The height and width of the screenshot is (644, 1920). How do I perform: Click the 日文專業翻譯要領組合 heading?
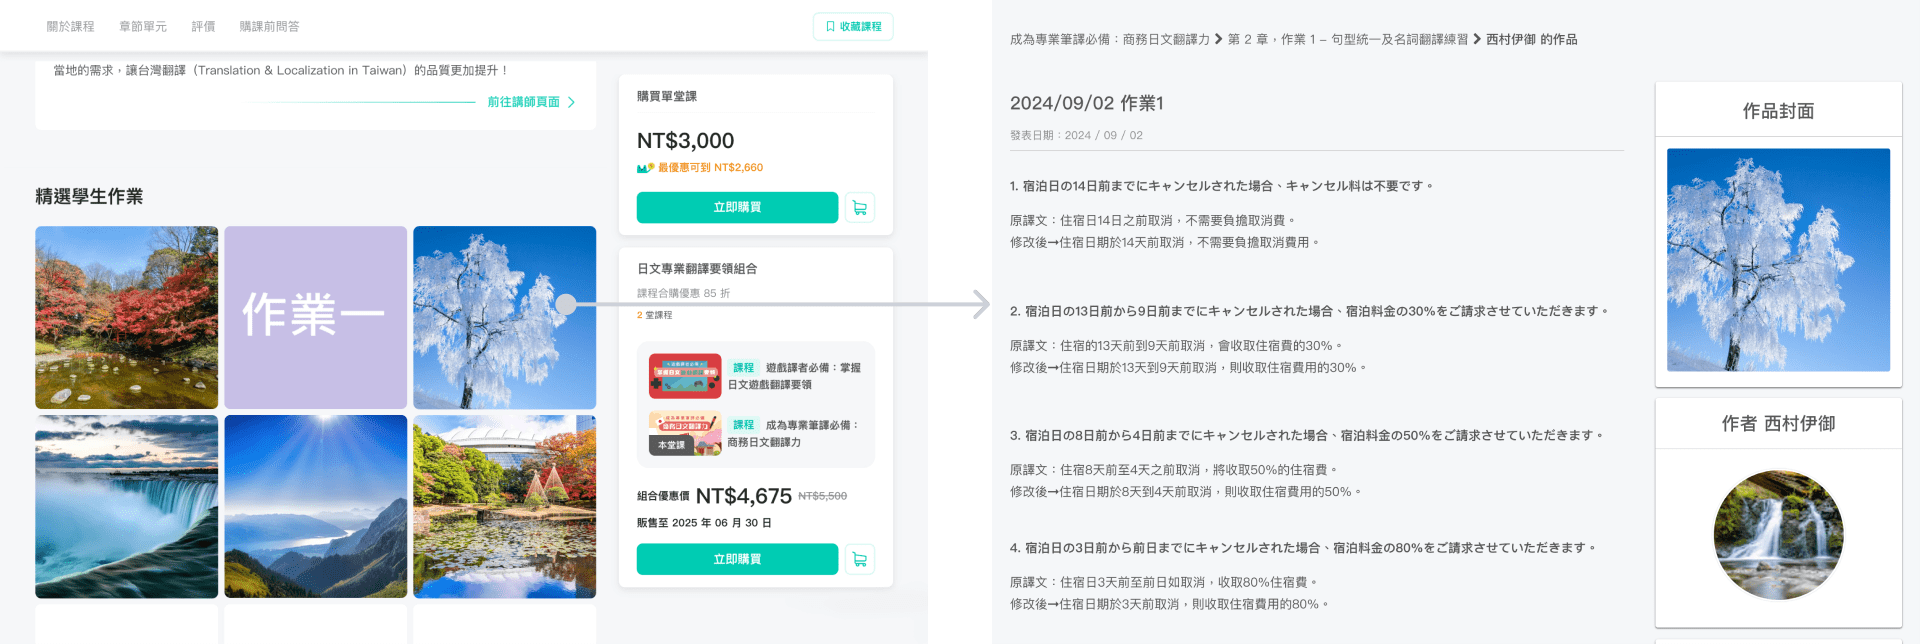pyautogui.click(x=697, y=269)
